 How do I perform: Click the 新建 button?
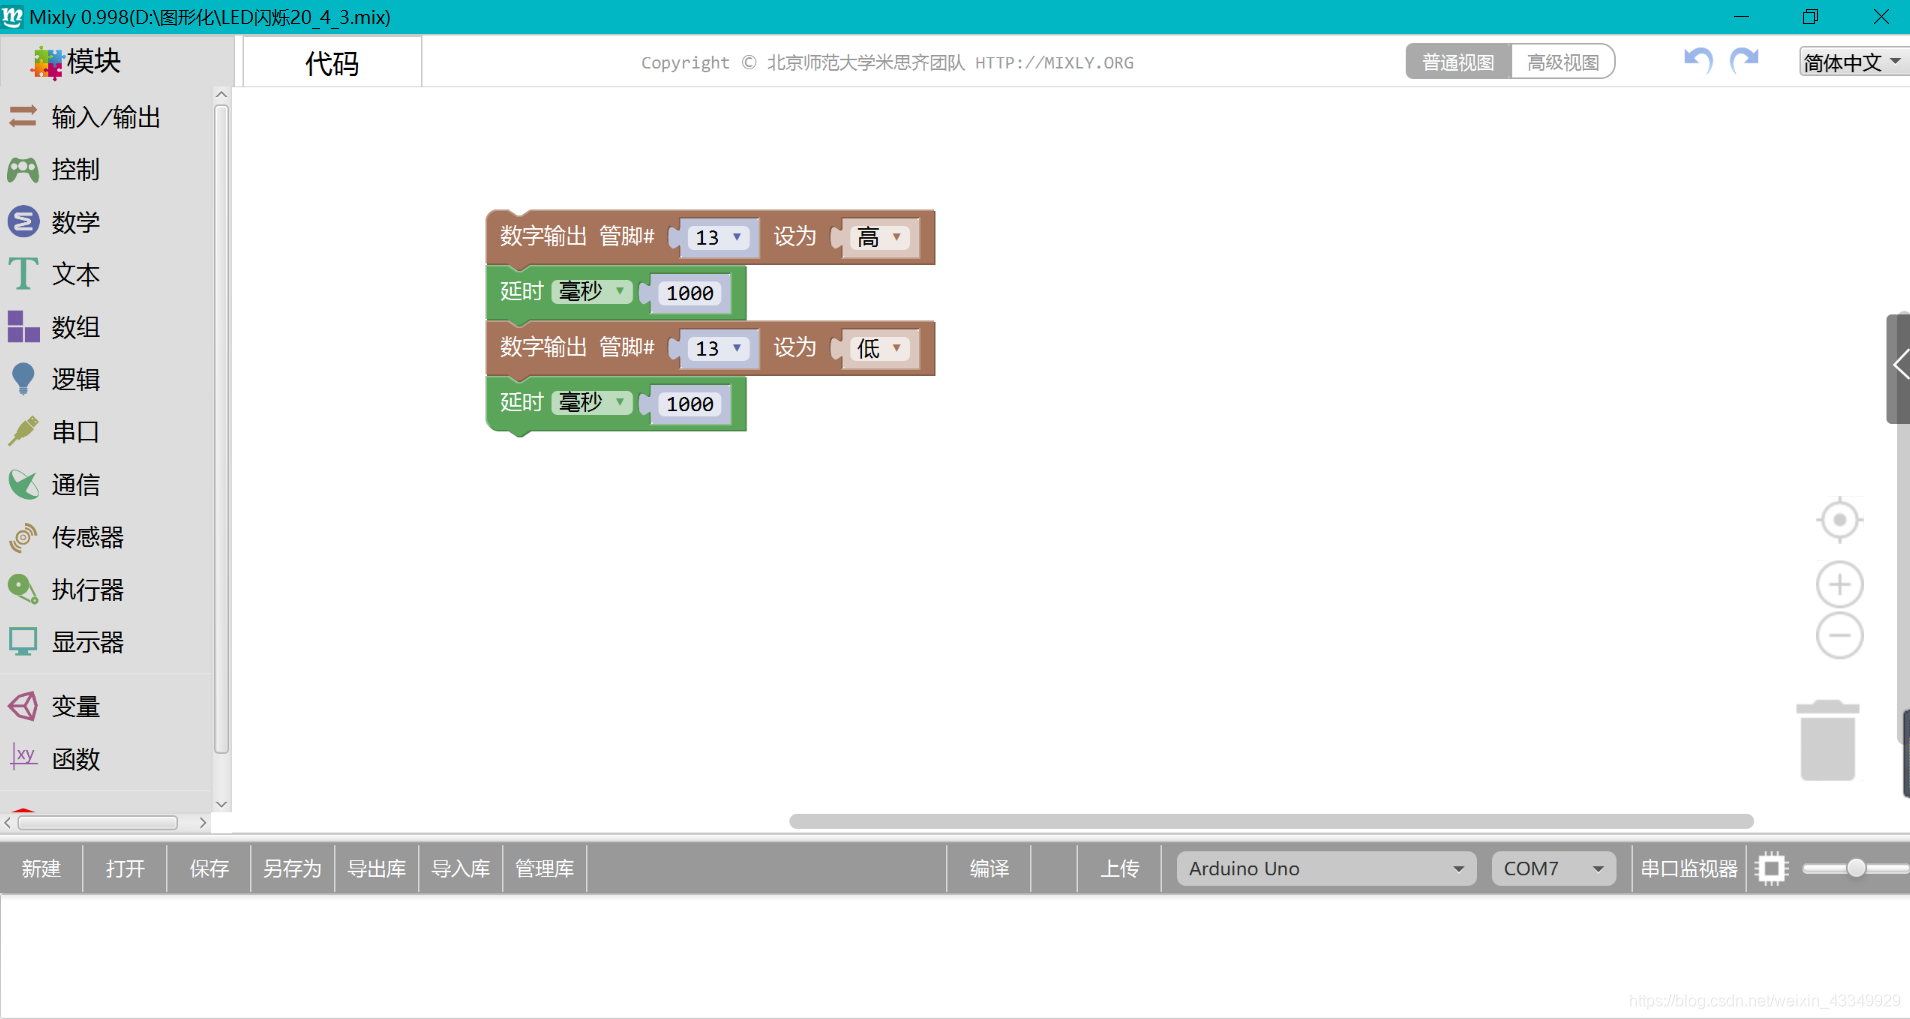point(42,868)
